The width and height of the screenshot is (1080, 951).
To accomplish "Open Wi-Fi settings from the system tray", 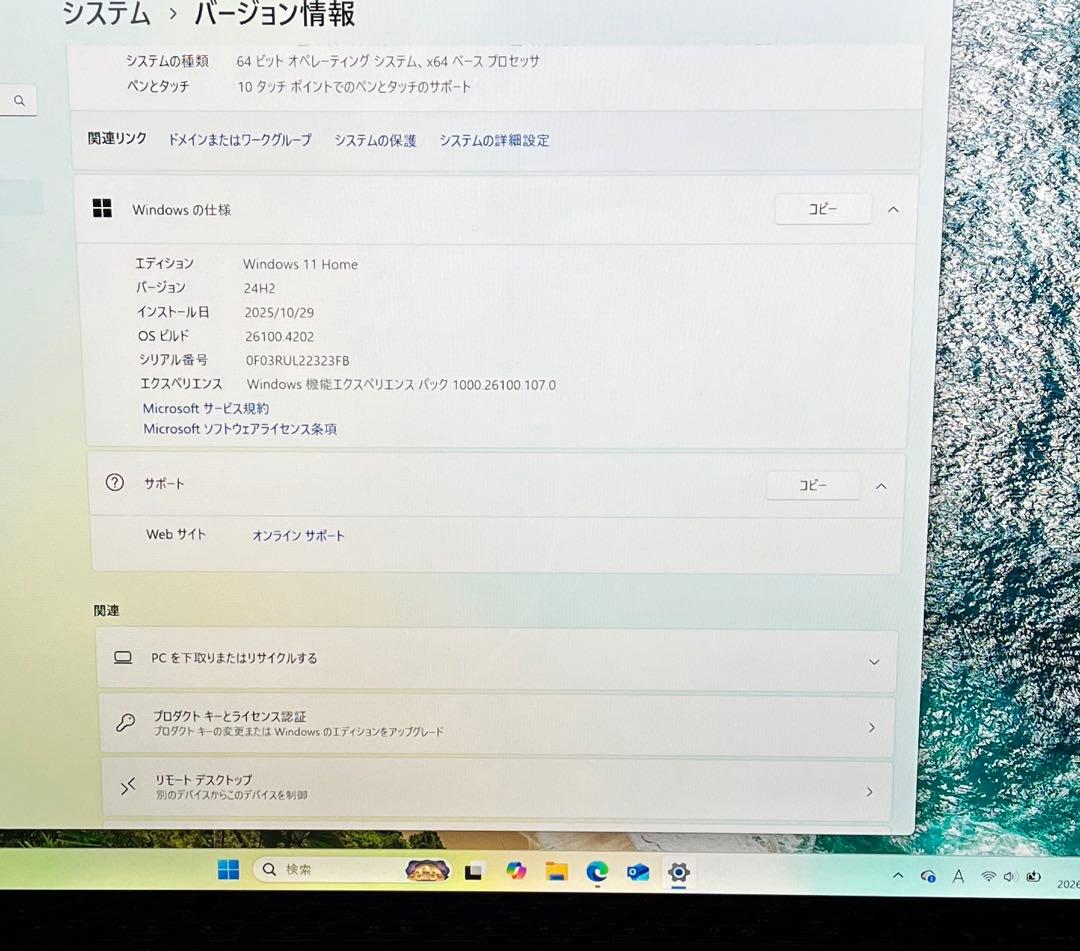I will point(988,876).
